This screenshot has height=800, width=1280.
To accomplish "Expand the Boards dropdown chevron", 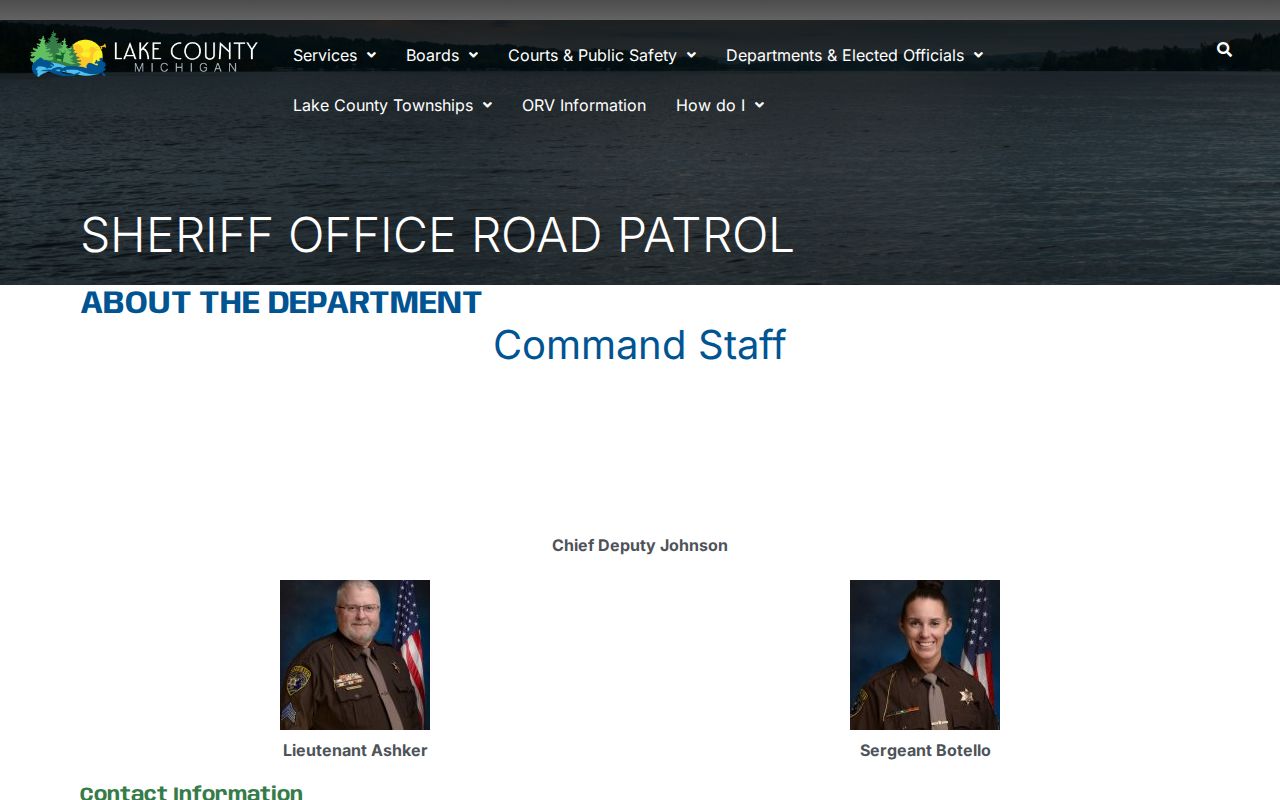I will click(473, 55).
